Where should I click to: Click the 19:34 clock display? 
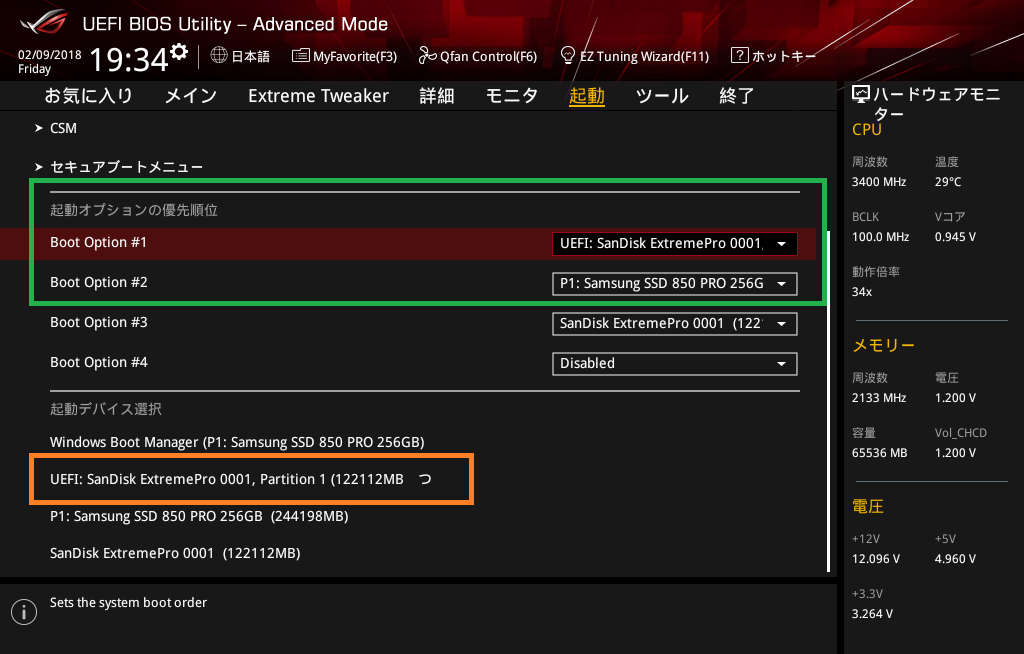[x=129, y=59]
